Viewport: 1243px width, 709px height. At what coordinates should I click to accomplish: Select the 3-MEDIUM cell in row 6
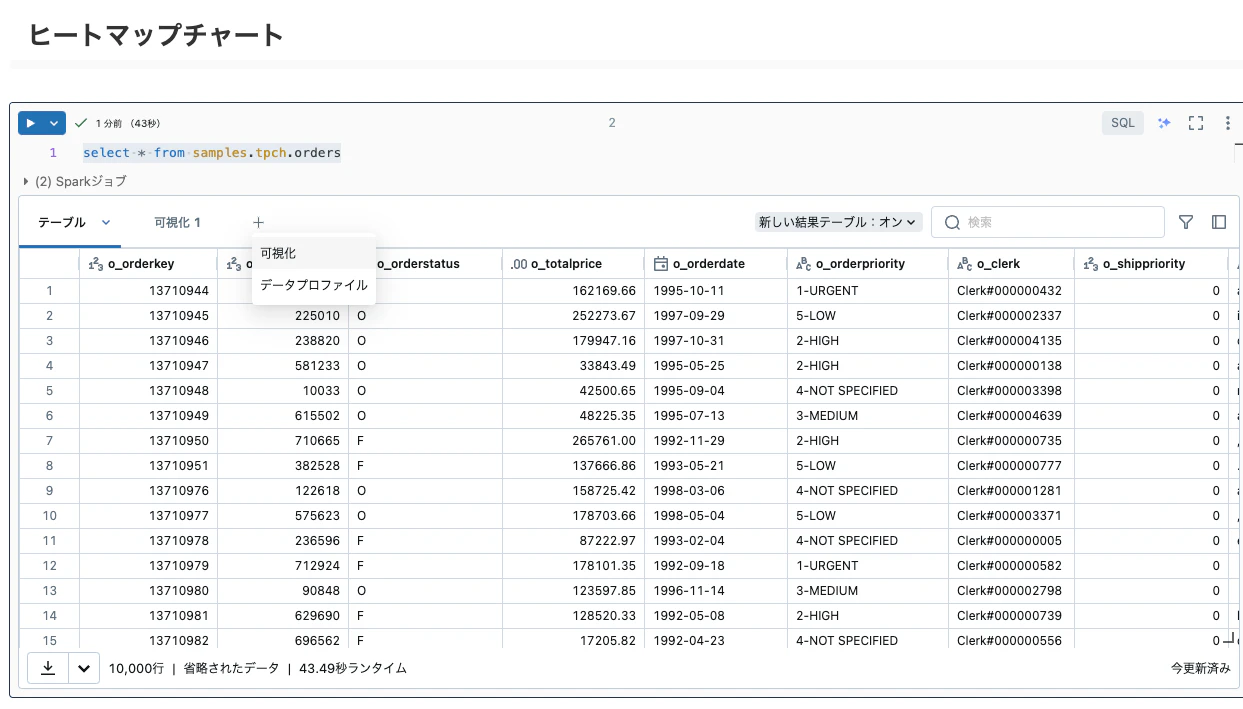[868, 416]
